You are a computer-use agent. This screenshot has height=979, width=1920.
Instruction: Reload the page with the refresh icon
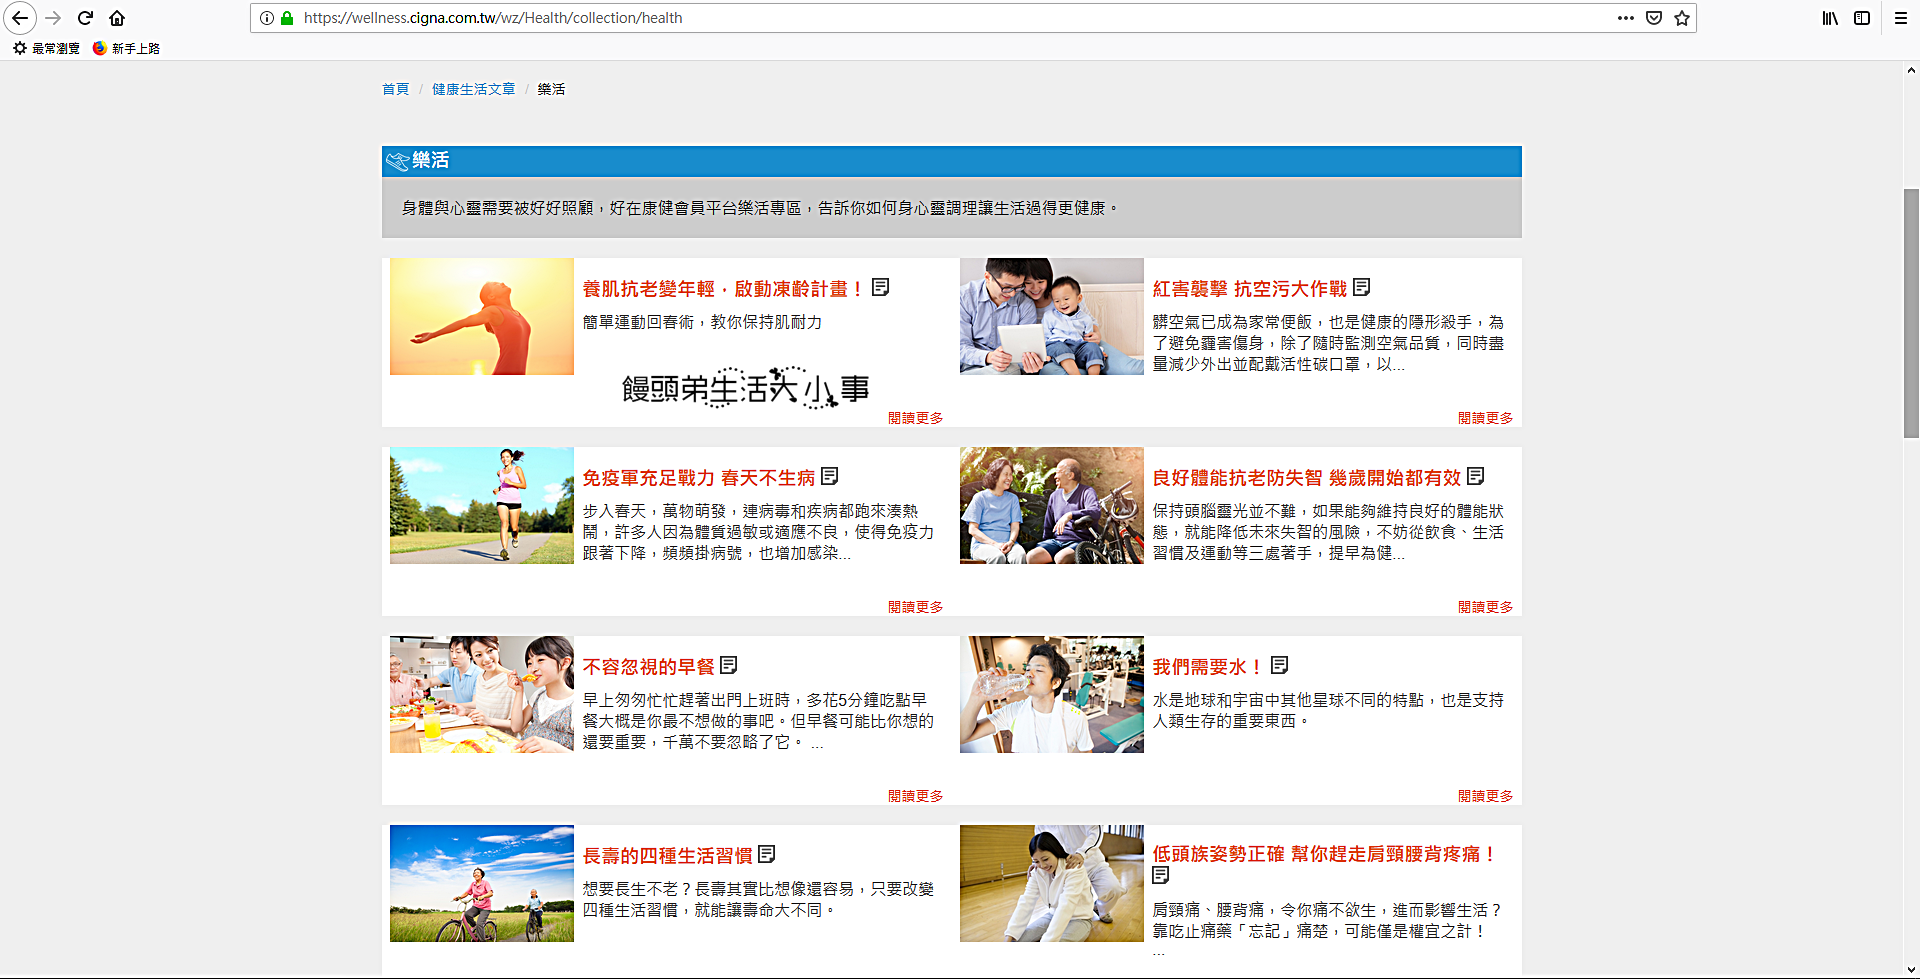85,18
